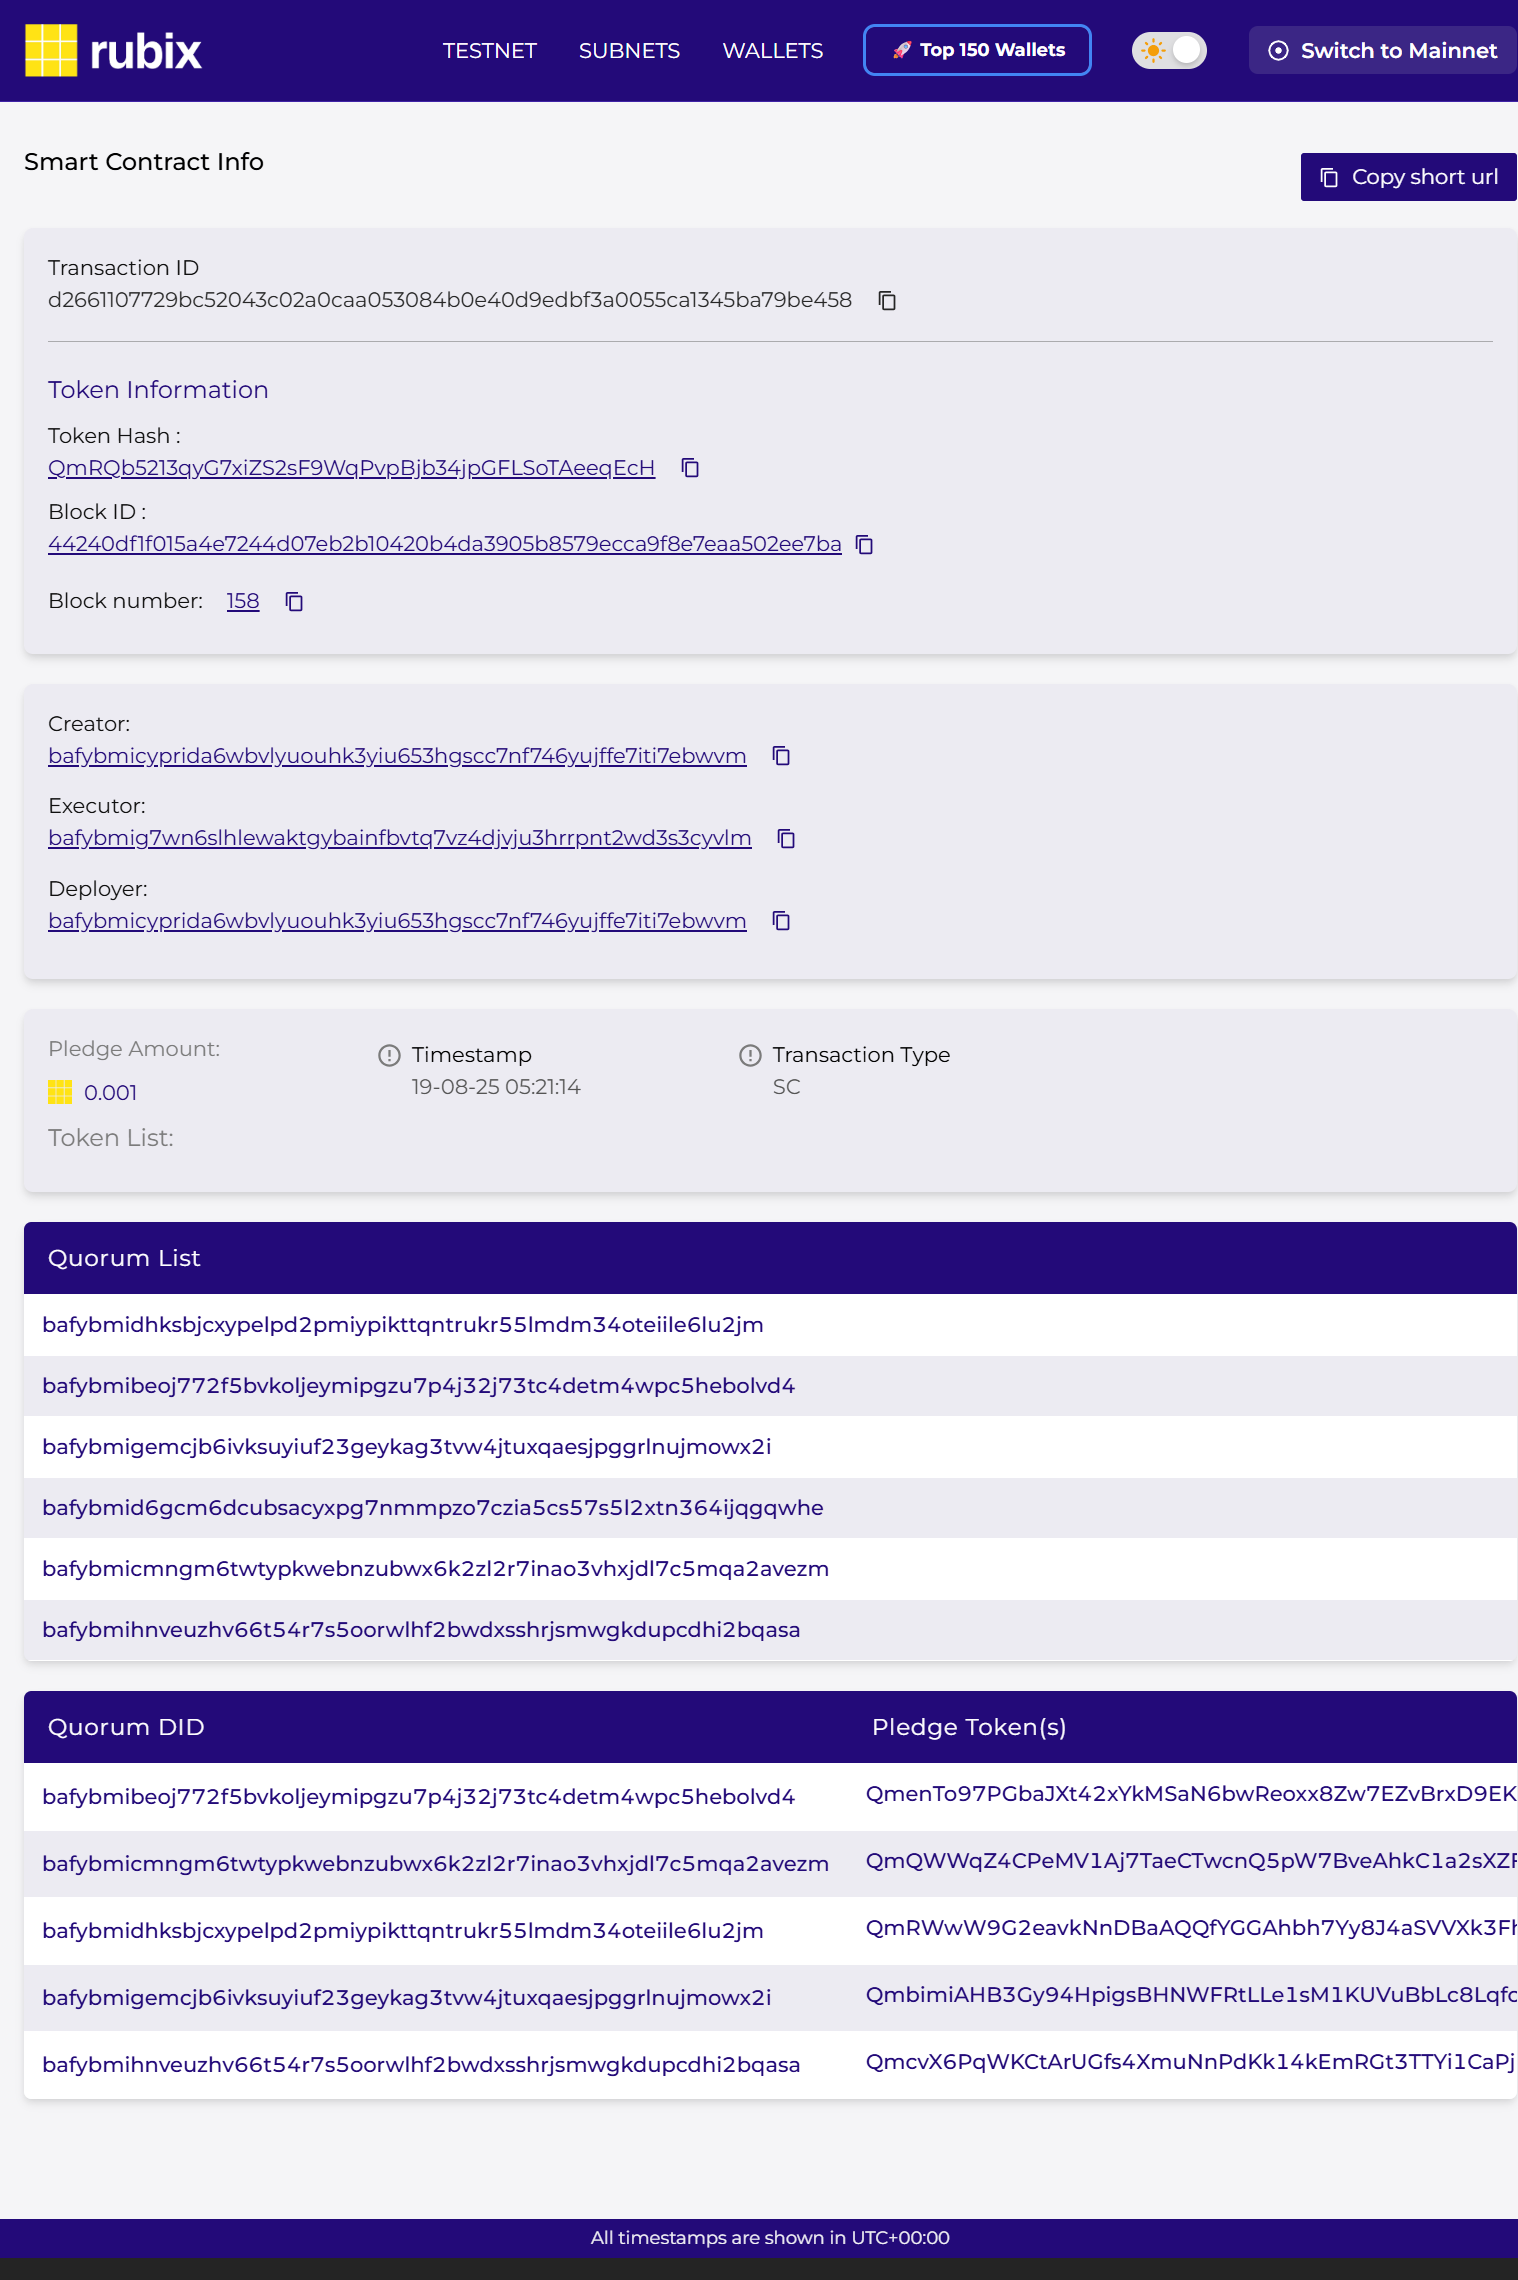Copy the Deployer address
The height and width of the screenshot is (2280, 1518).
click(781, 921)
